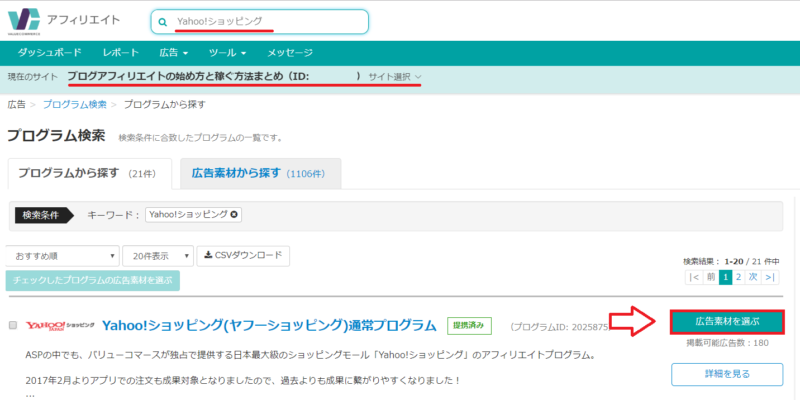Click the search magnifier icon
800x400 pixels.
[x=163, y=22]
